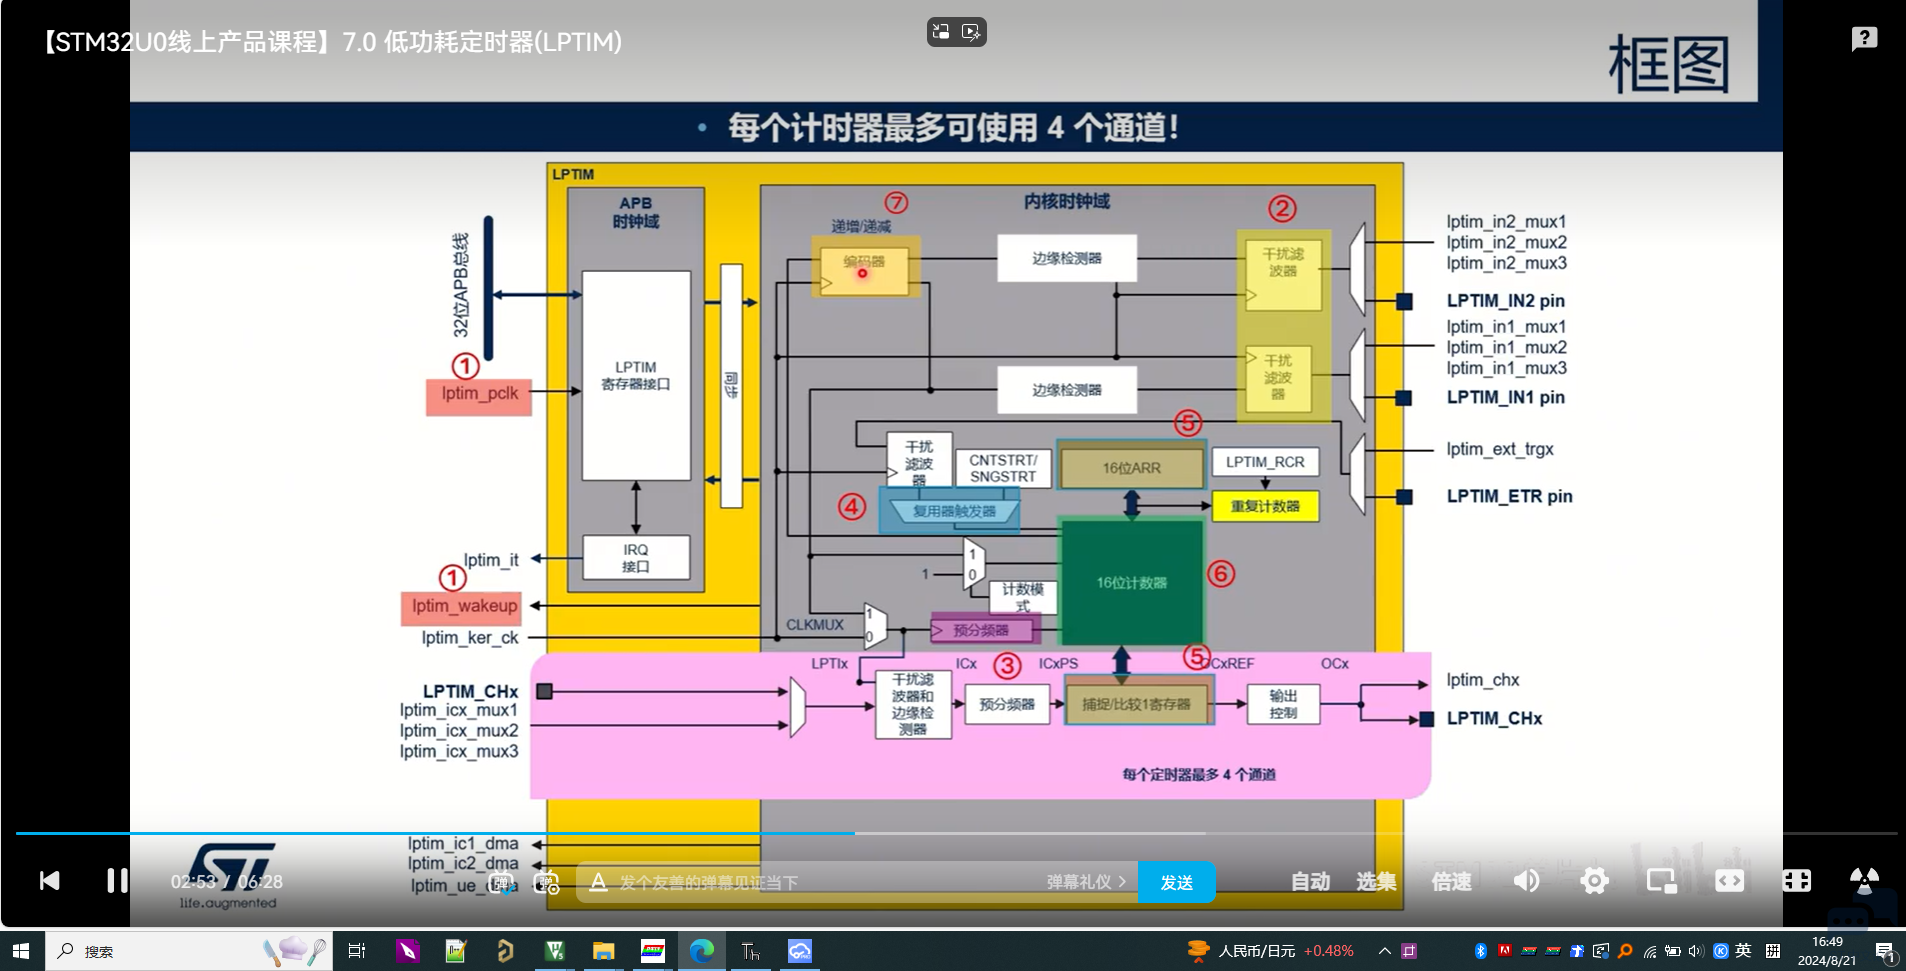Go to the previous video
This screenshot has height=971, width=1906.
49,880
